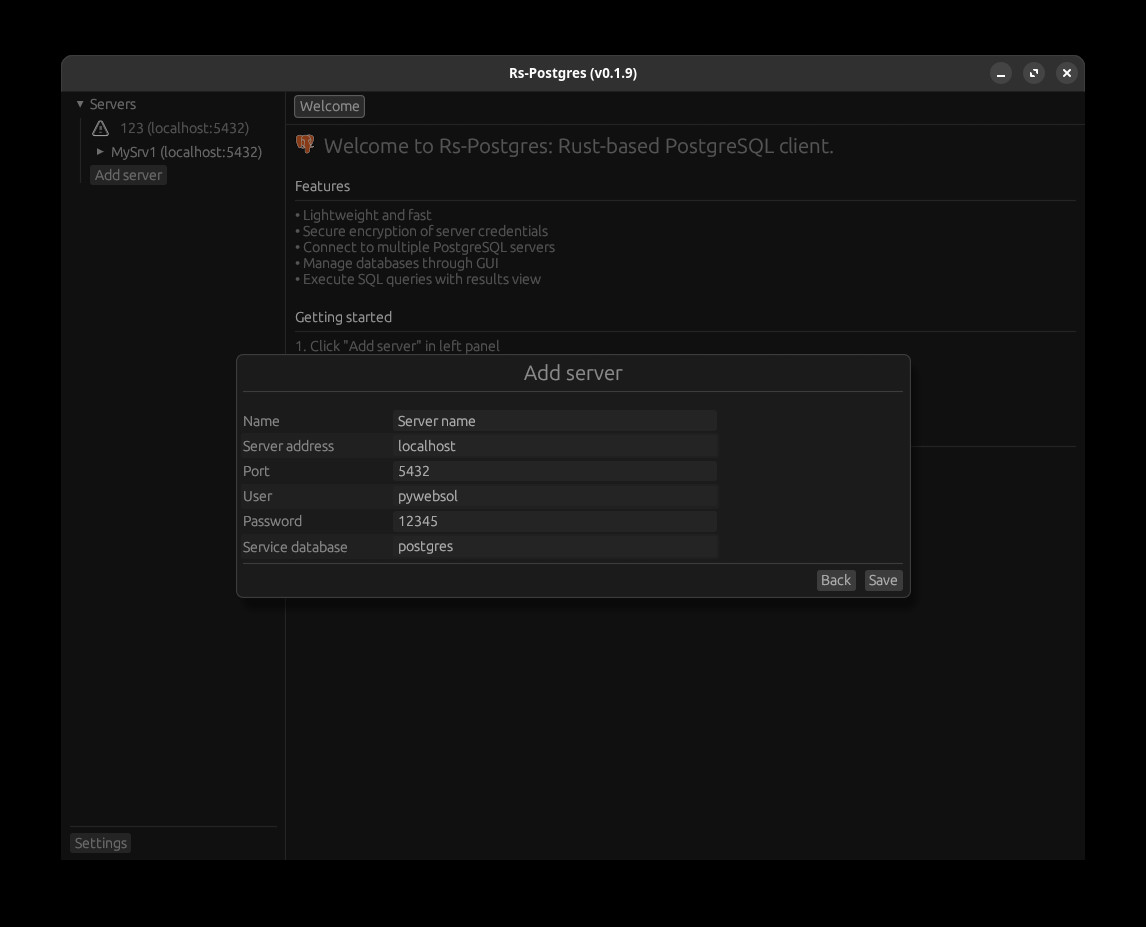This screenshot has height=927, width=1146.
Task: Click the User label in the dialog
Action: [x=257, y=496]
